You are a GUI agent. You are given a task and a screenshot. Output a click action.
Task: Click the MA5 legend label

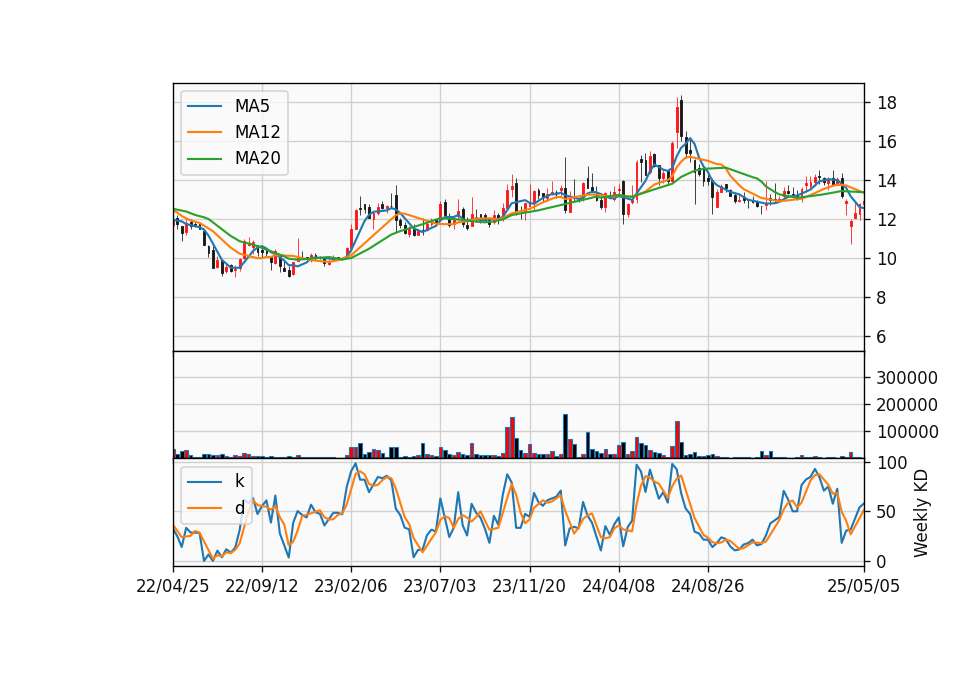(252, 106)
